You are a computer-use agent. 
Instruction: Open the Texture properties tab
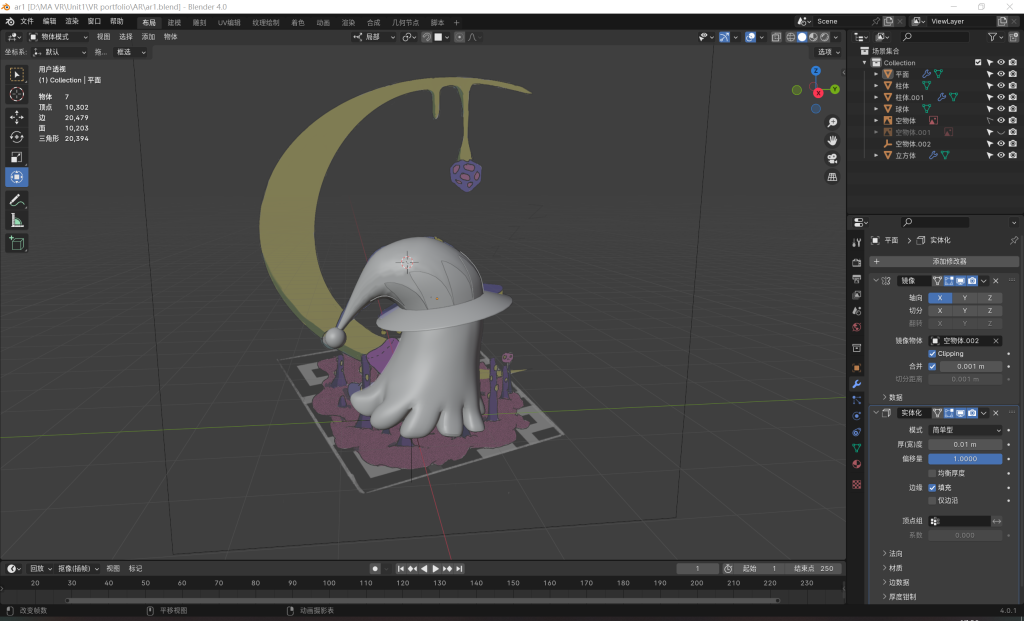pyautogui.click(x=857, y=485)
